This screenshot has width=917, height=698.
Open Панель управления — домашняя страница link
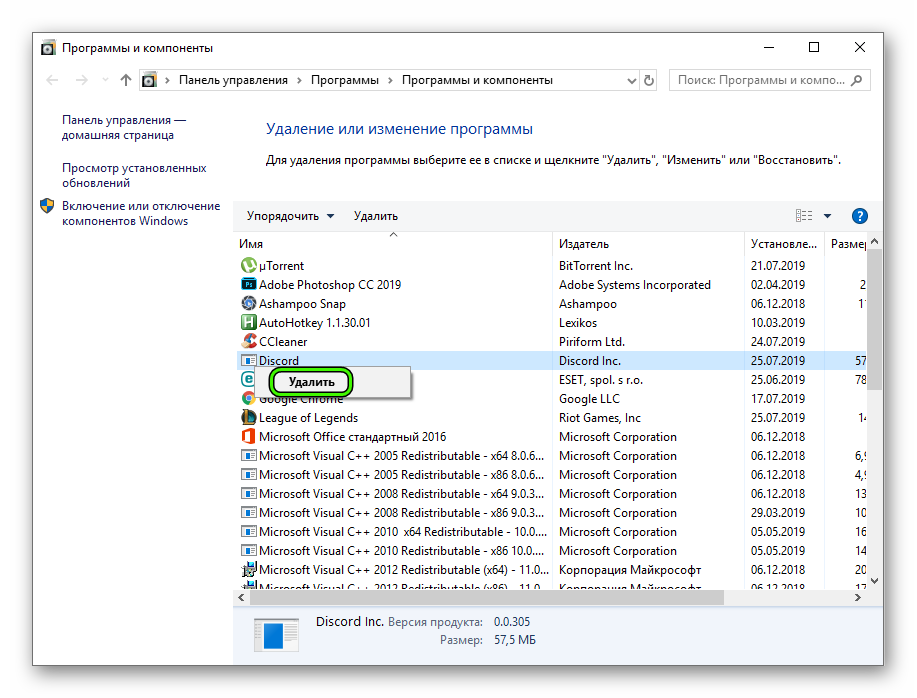(123, 127)
